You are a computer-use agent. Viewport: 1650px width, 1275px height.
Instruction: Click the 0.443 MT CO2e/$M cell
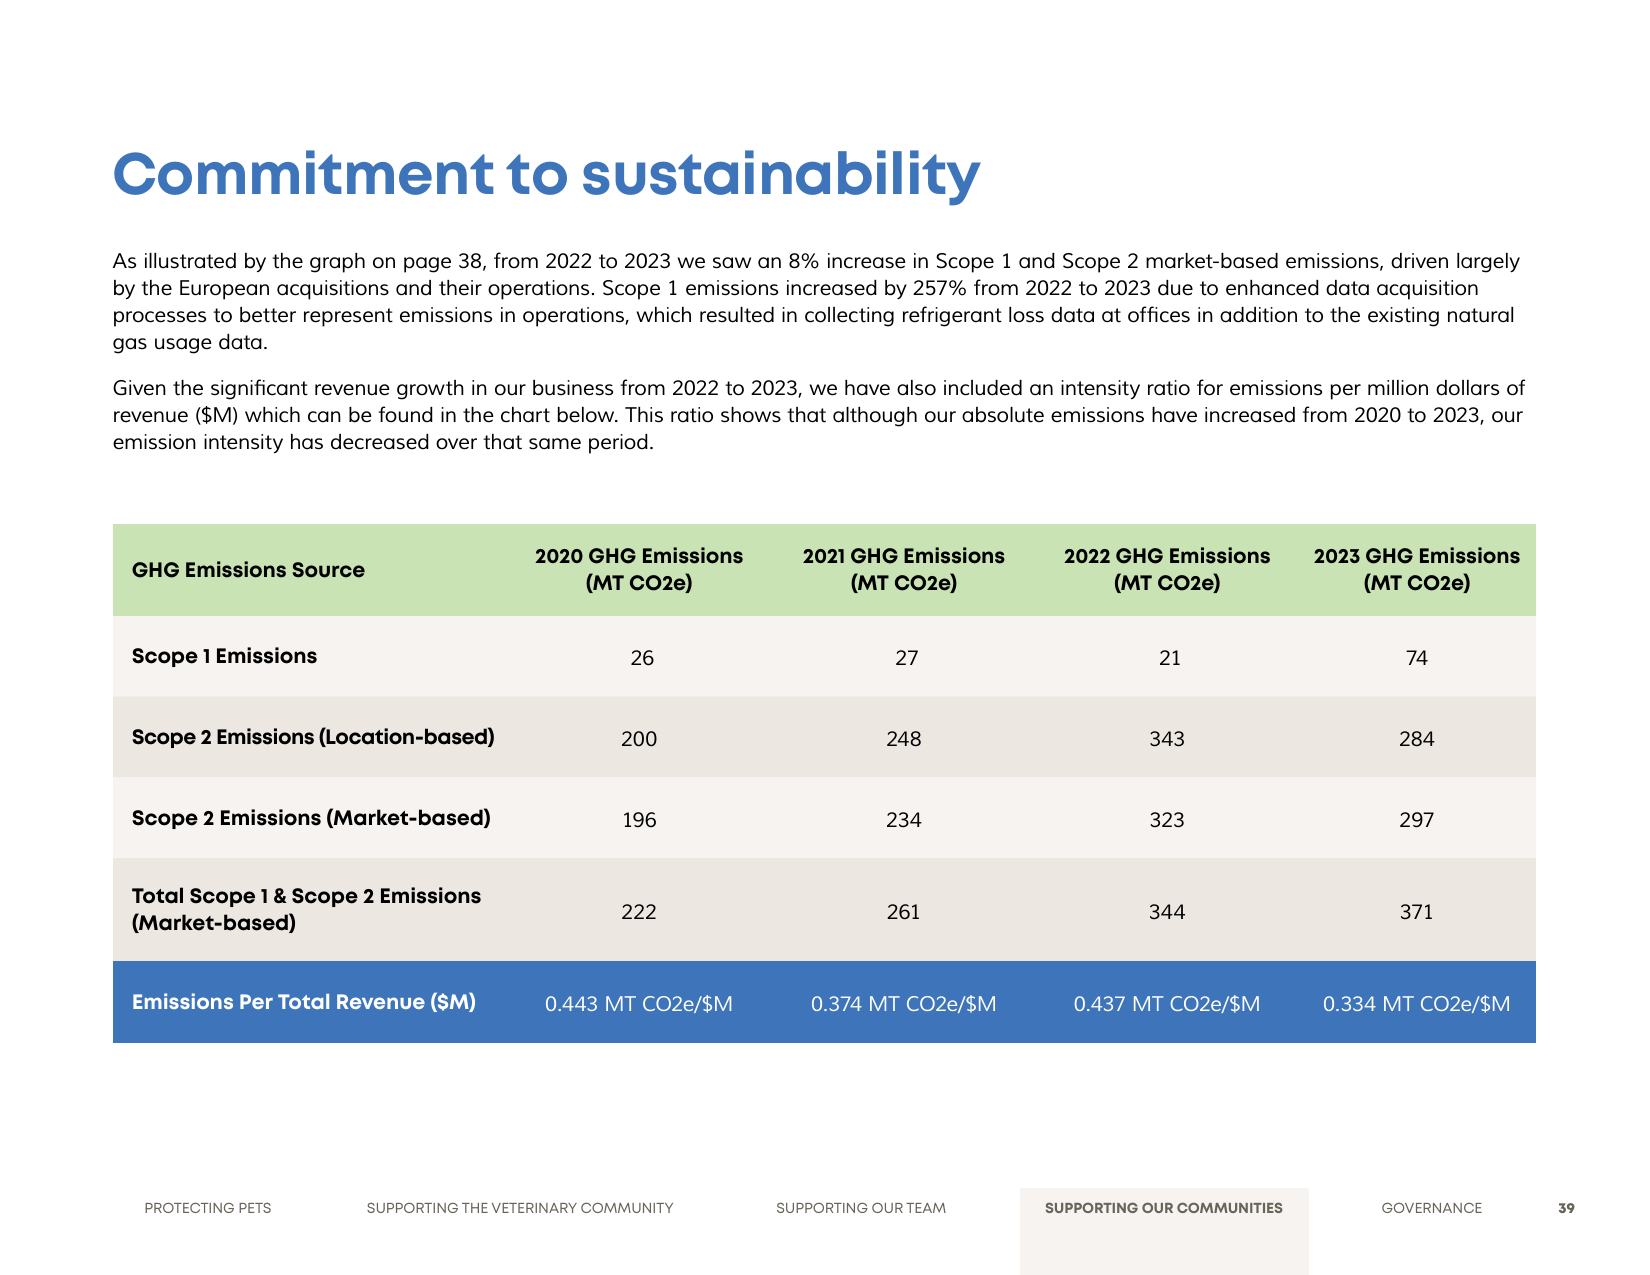pos(639,1004)
